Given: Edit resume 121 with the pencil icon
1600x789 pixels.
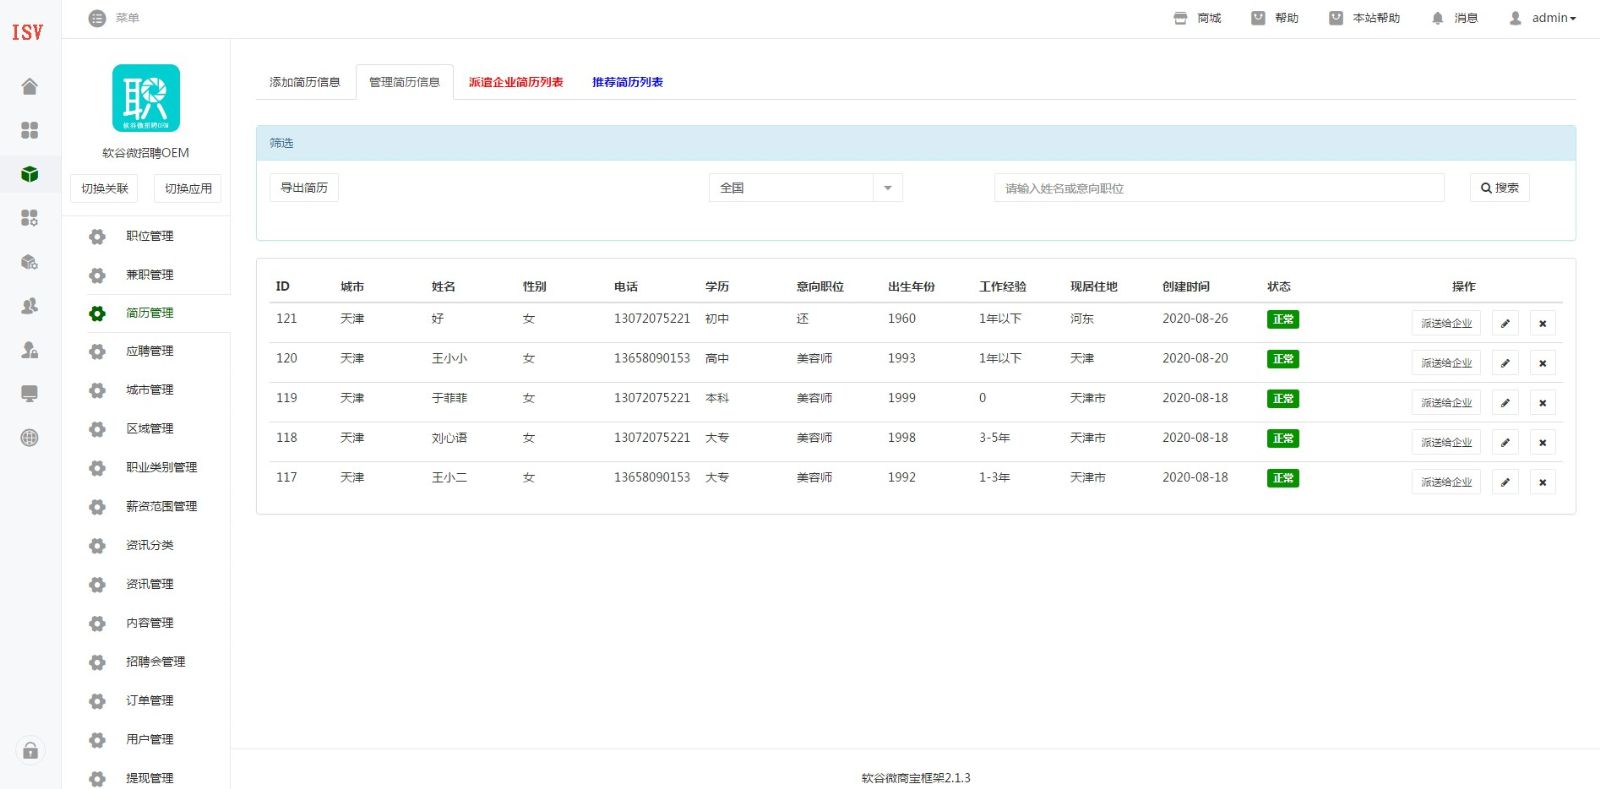Looking at the screenshot, I should 1505,323.
